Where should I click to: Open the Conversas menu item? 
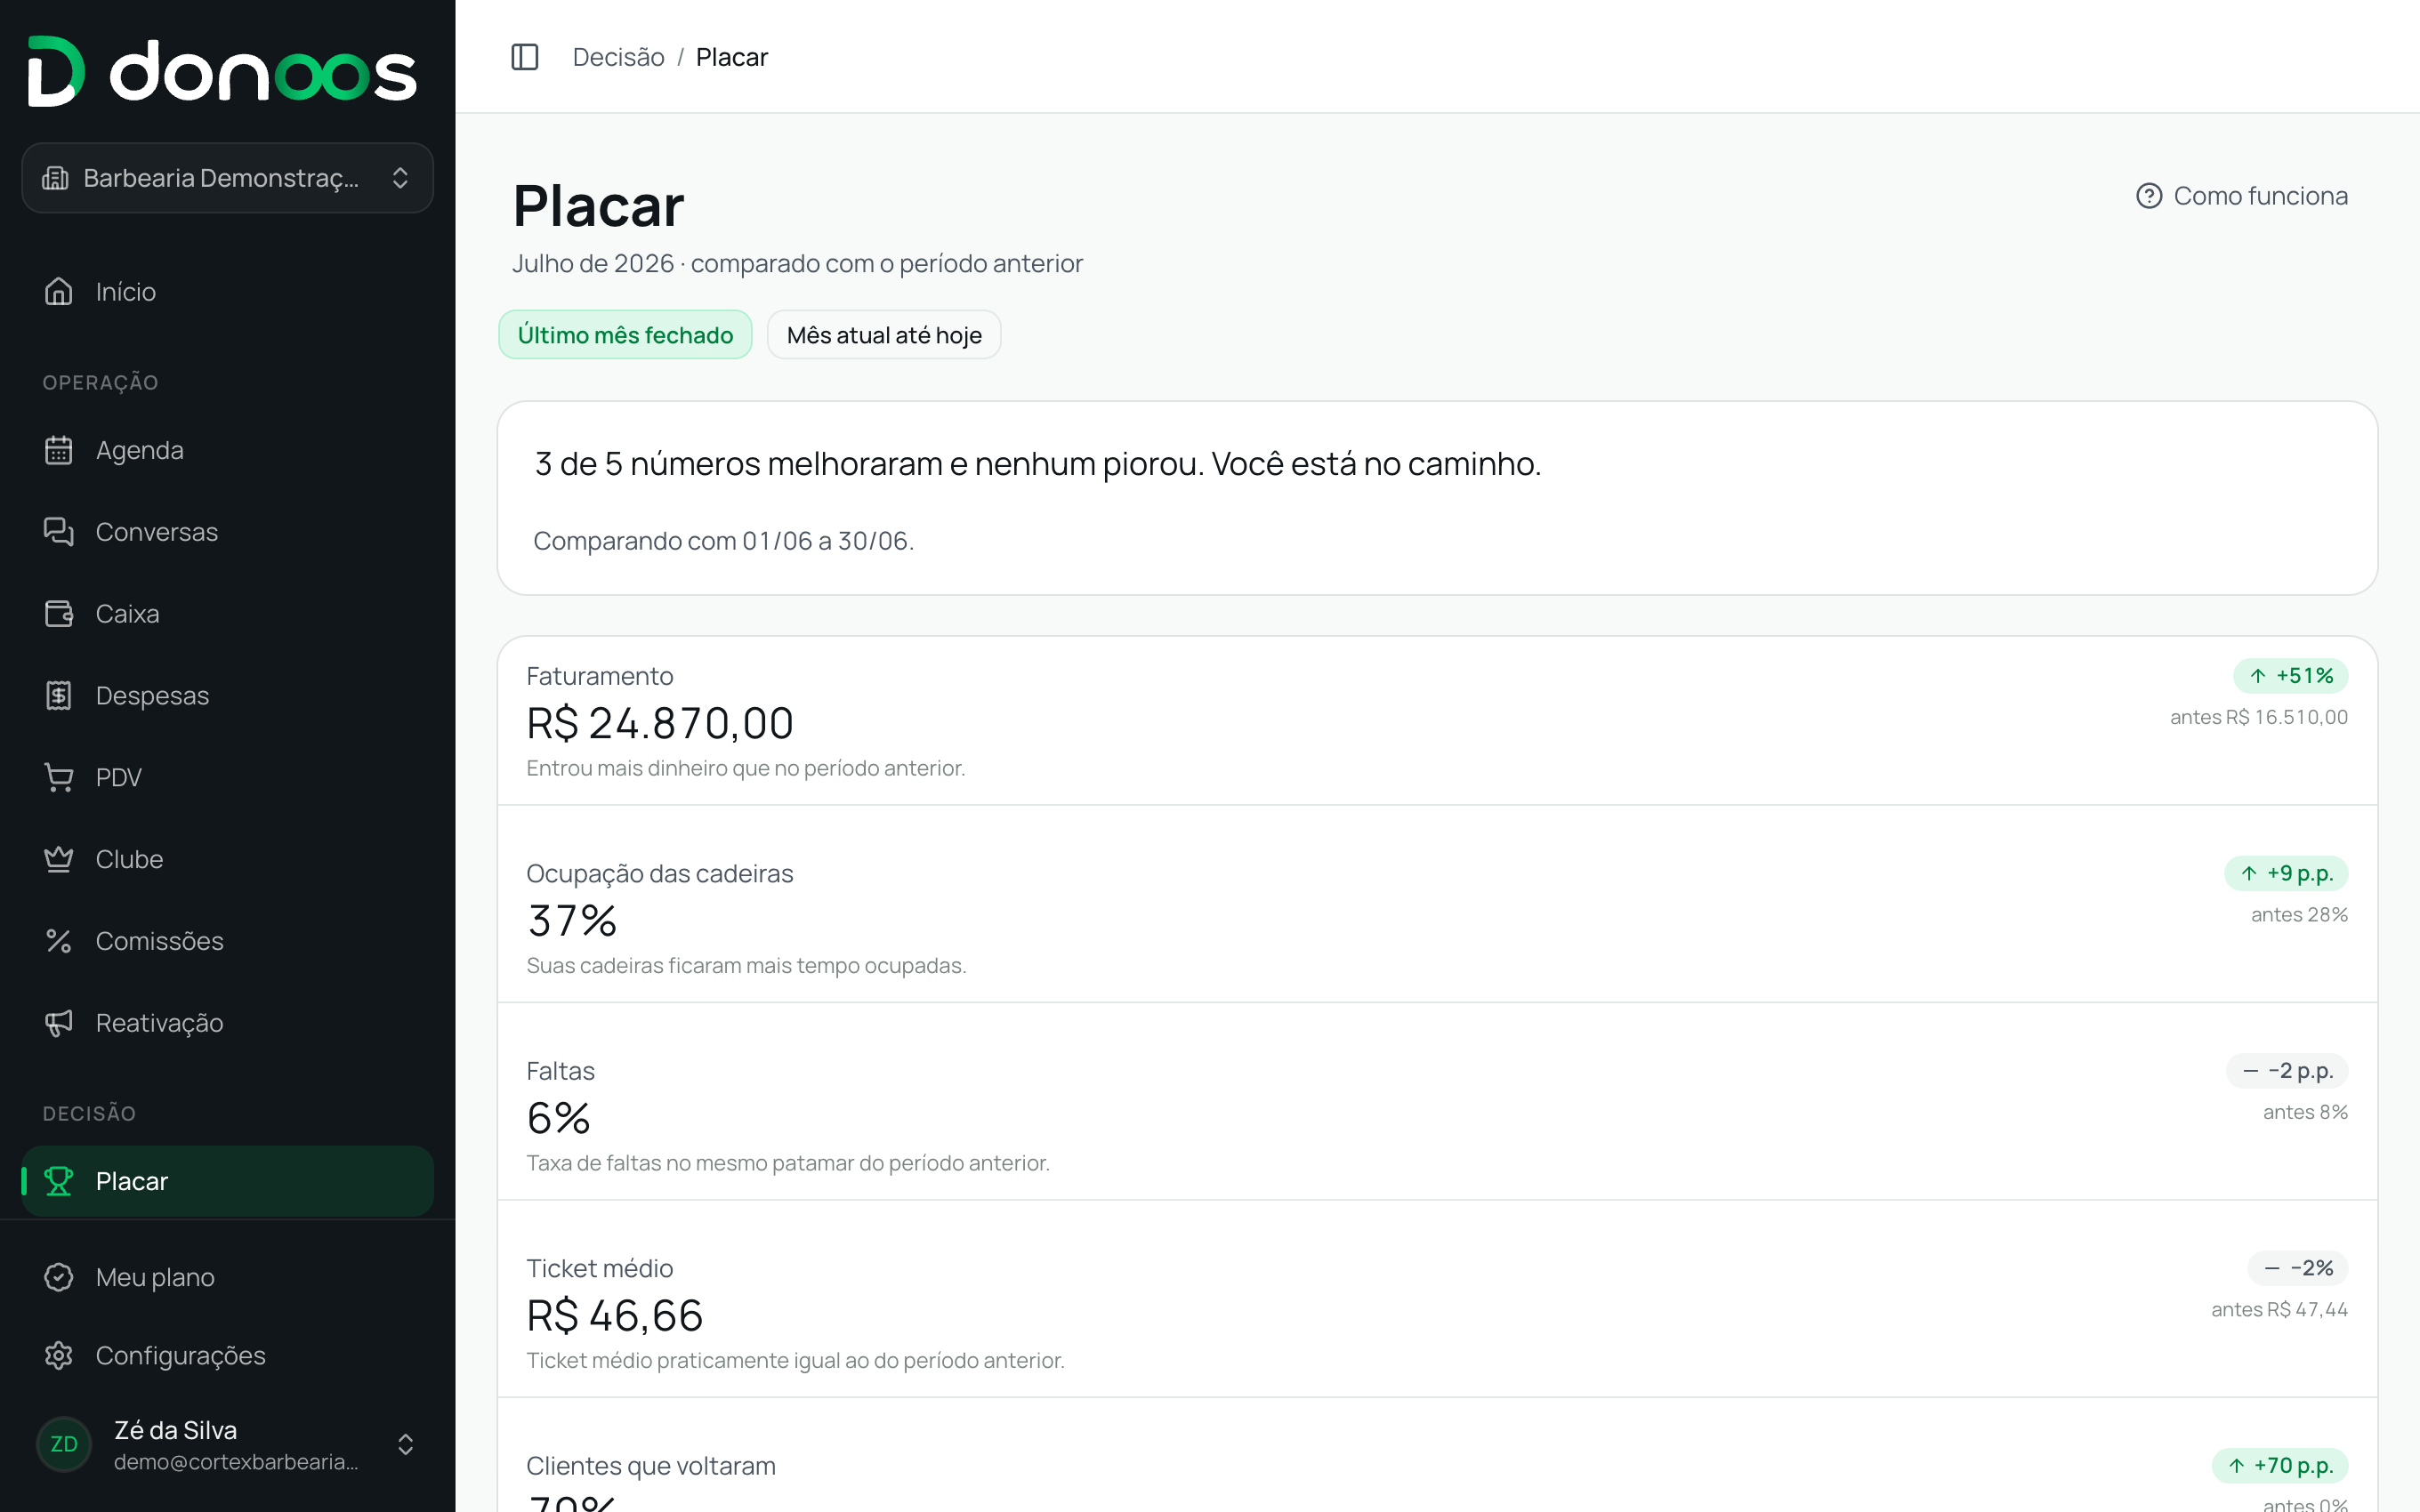(x=227, y=532)
